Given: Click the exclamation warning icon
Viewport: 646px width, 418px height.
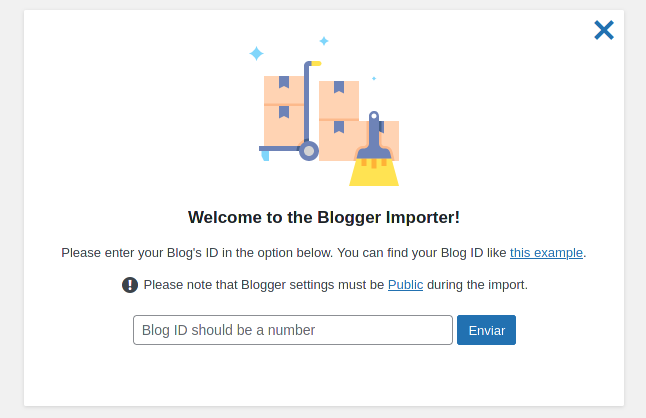Looking at the screenshot, I should (x=130, y=285).
